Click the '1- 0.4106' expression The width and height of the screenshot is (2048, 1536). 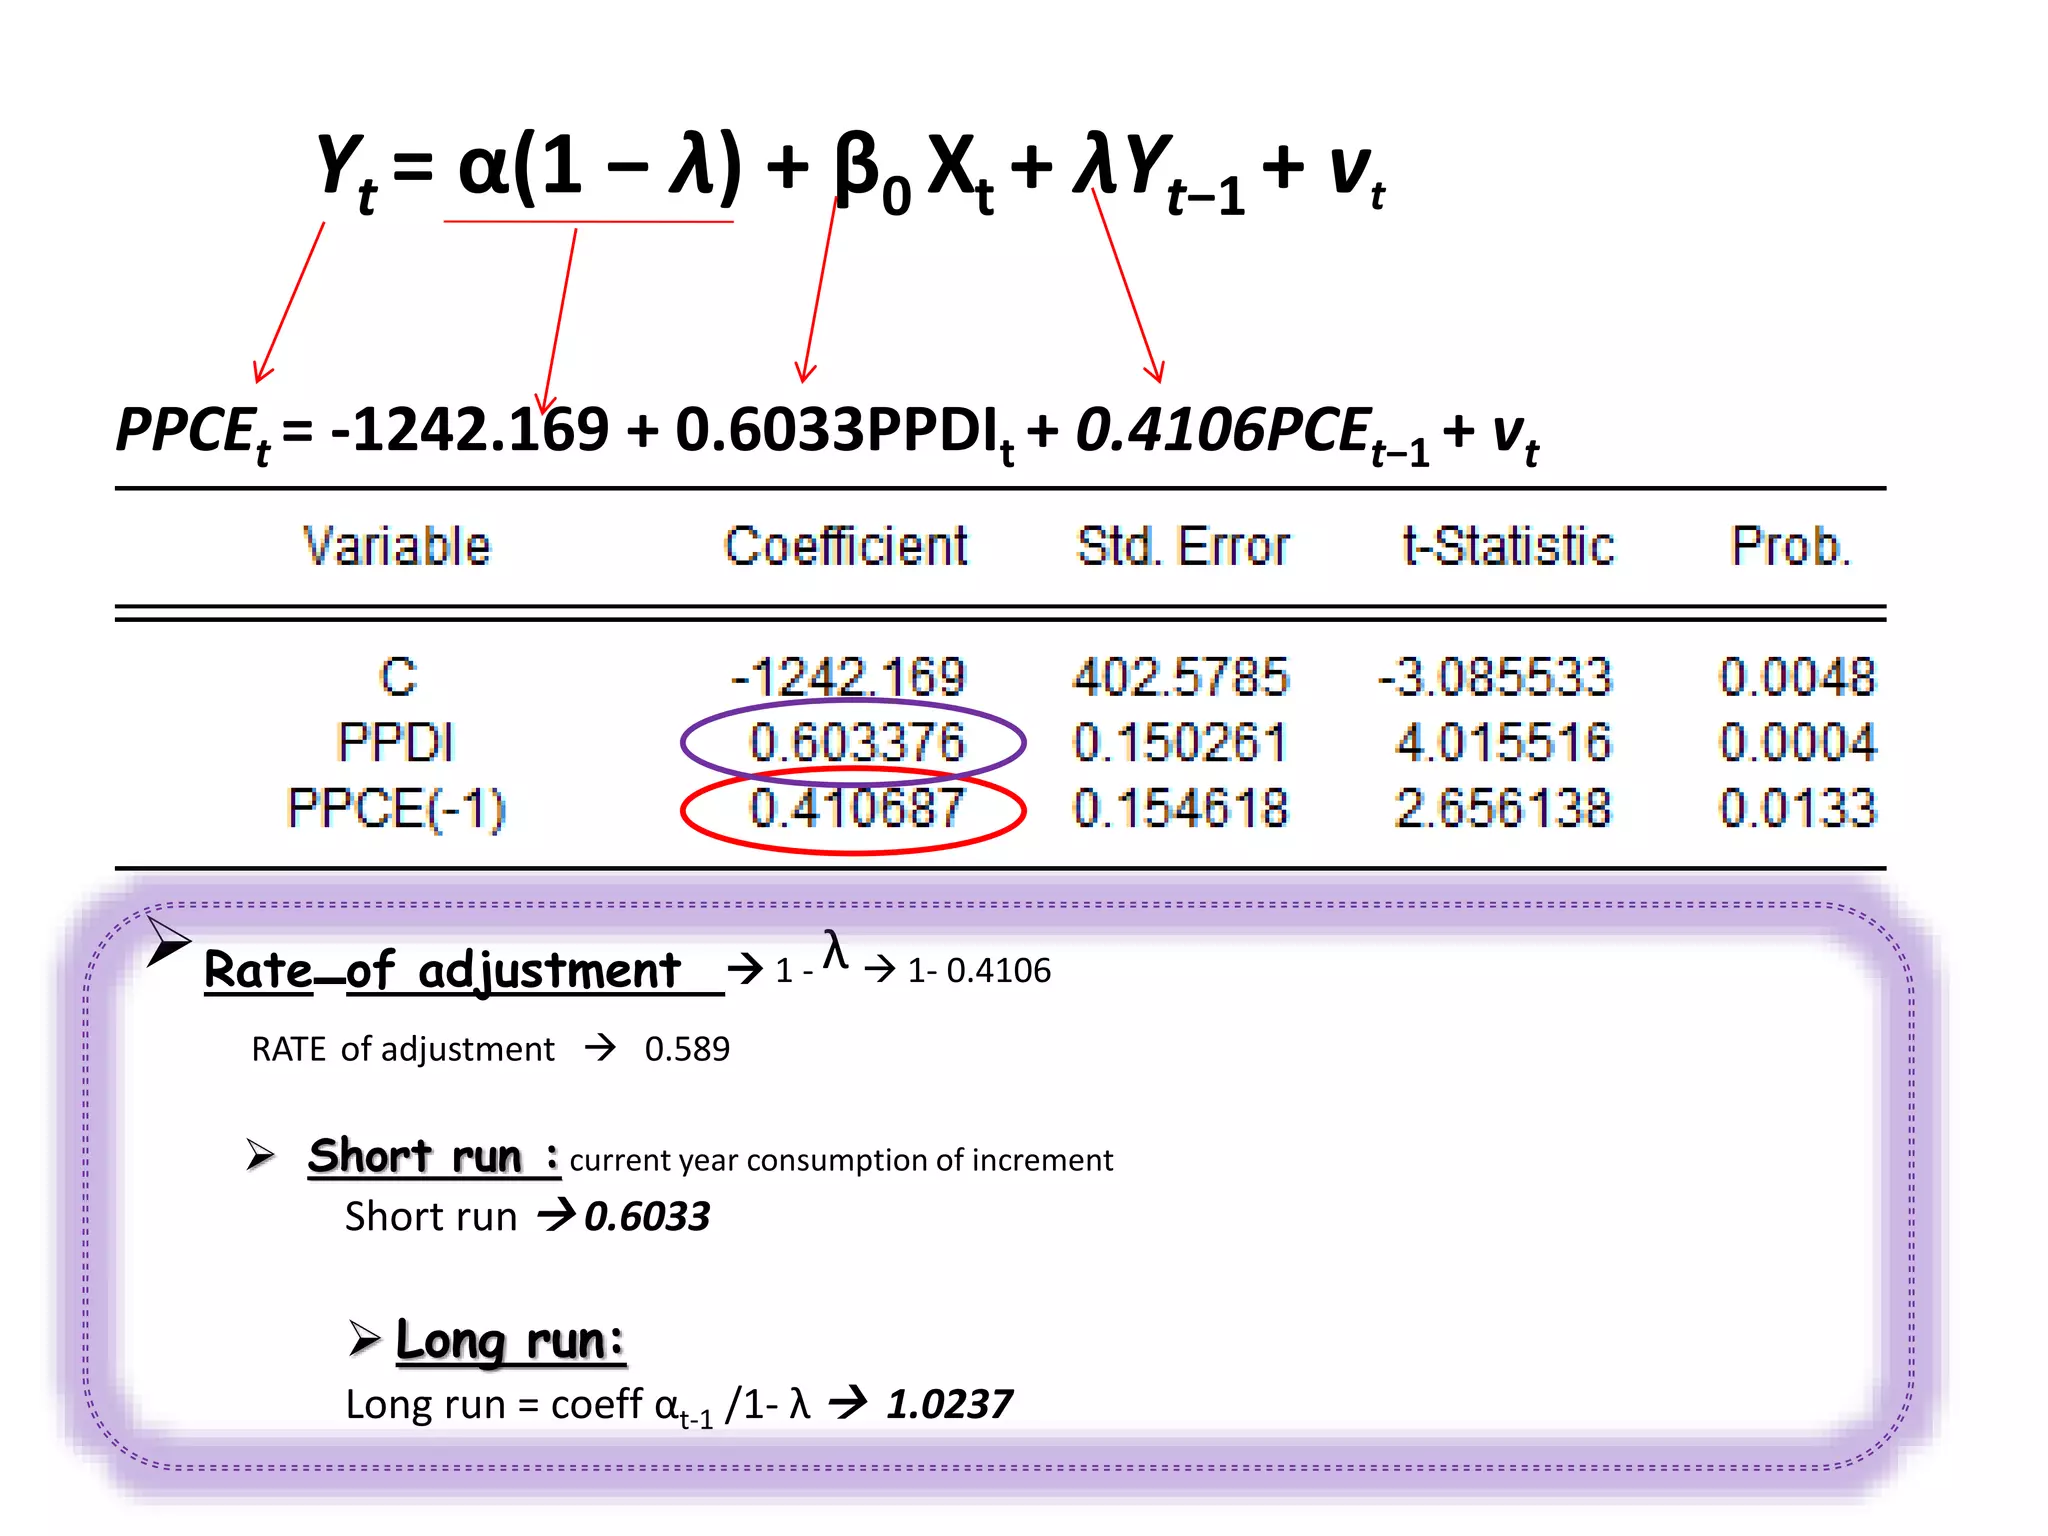point(979,970)
